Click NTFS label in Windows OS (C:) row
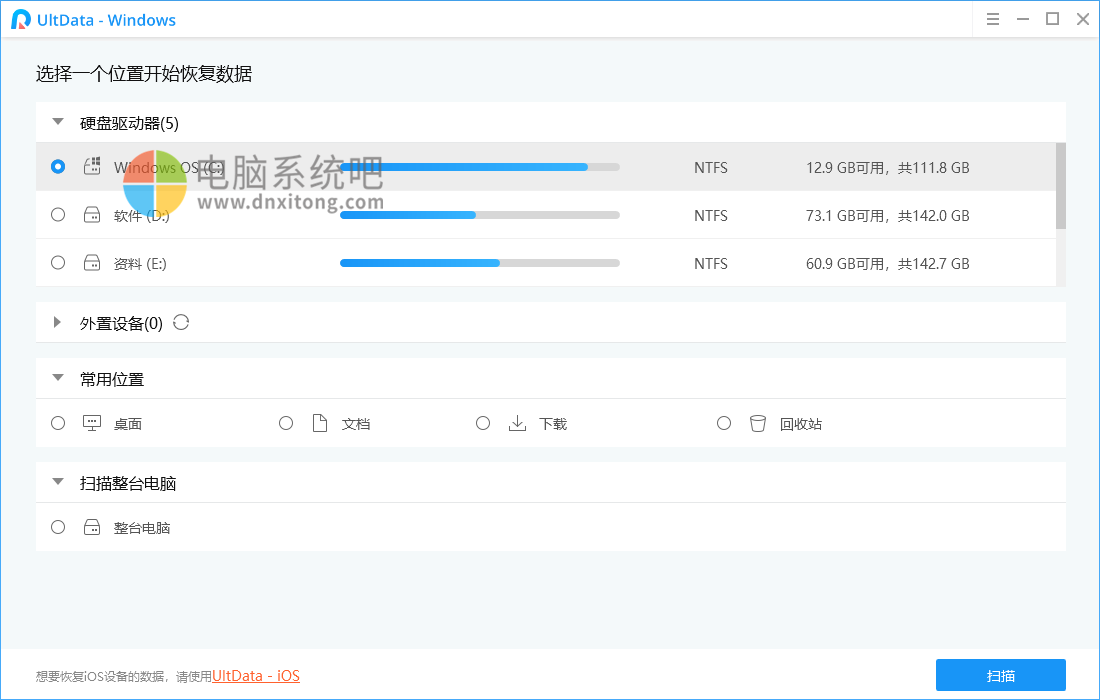The image size is (1100, 700). (x=711, y=168)
